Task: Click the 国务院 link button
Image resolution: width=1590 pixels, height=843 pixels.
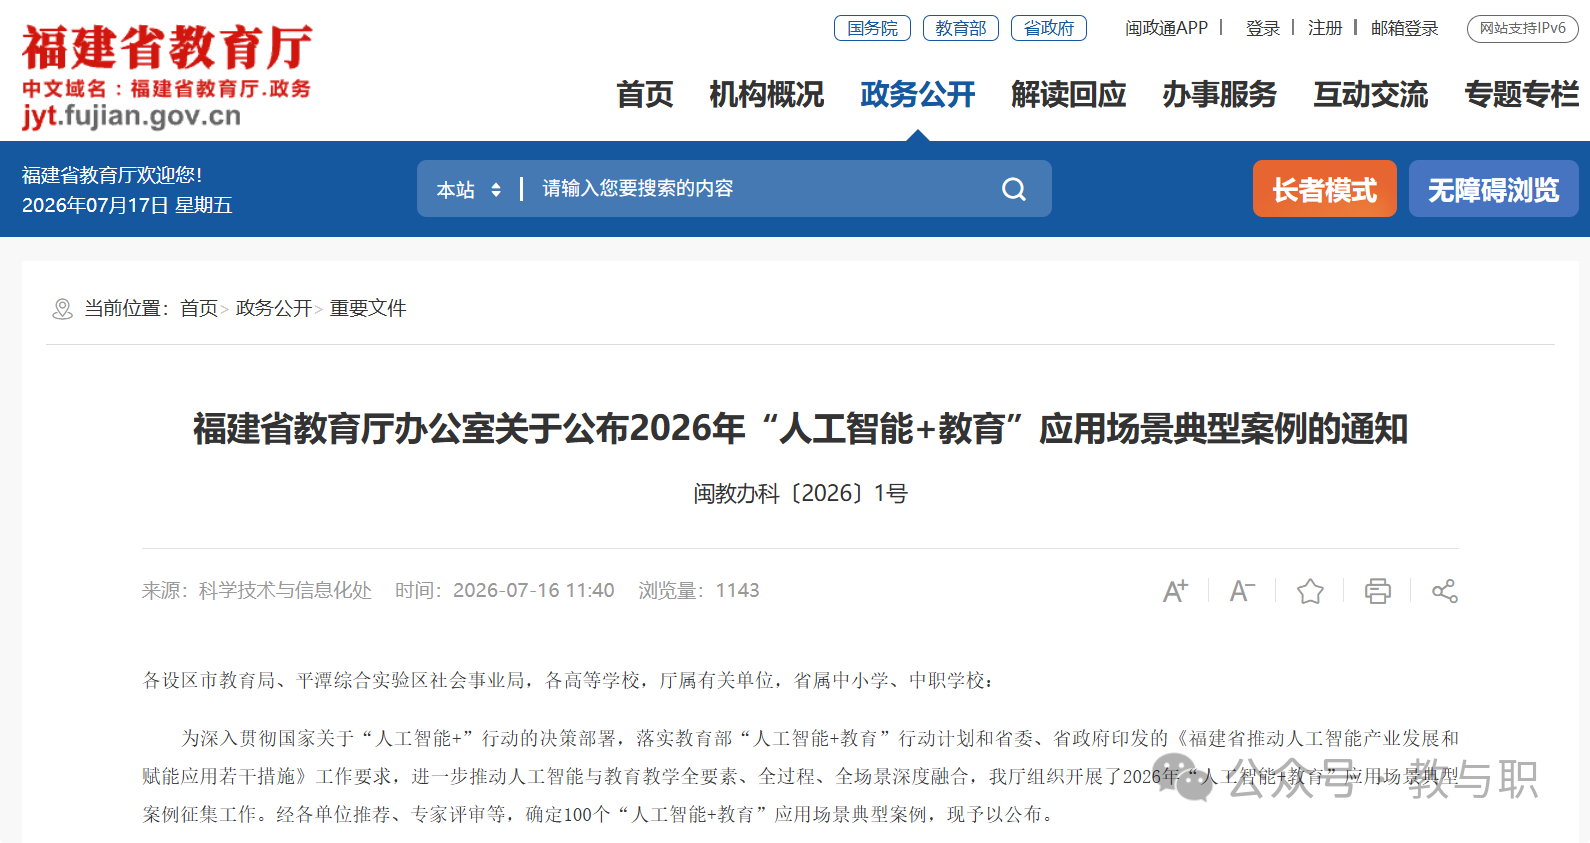Action: [x=872, y=28]
